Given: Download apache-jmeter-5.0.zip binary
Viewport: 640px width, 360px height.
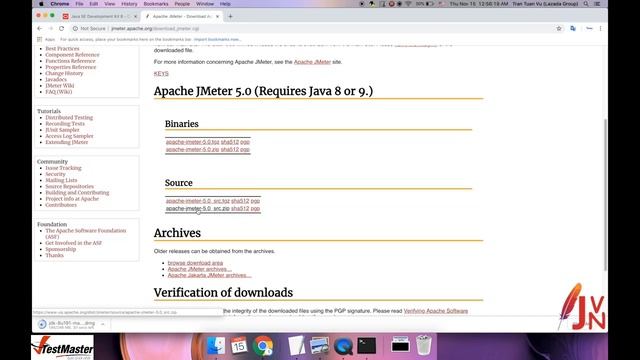Looking at the screenshot, I should point(192,149).
